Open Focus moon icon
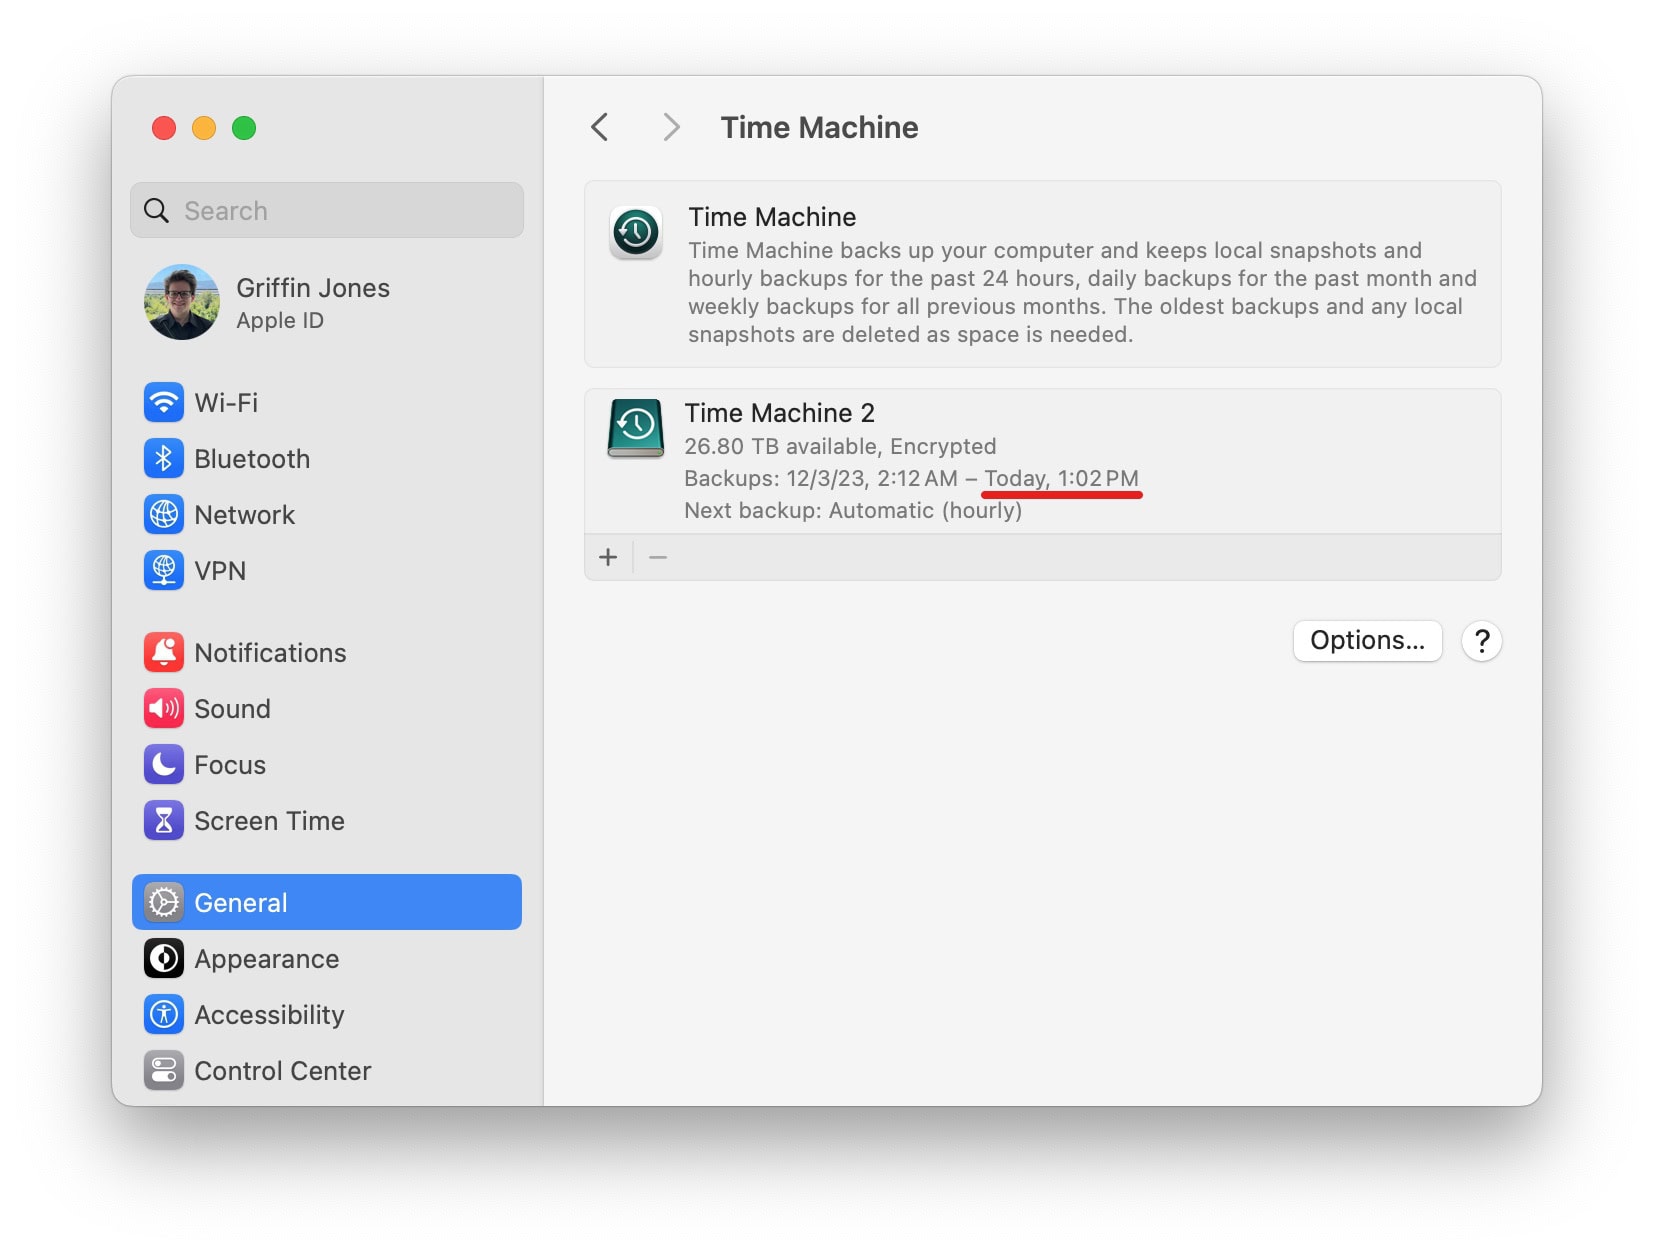This screenshot has width=1654, height=1254. pos(164,765)
